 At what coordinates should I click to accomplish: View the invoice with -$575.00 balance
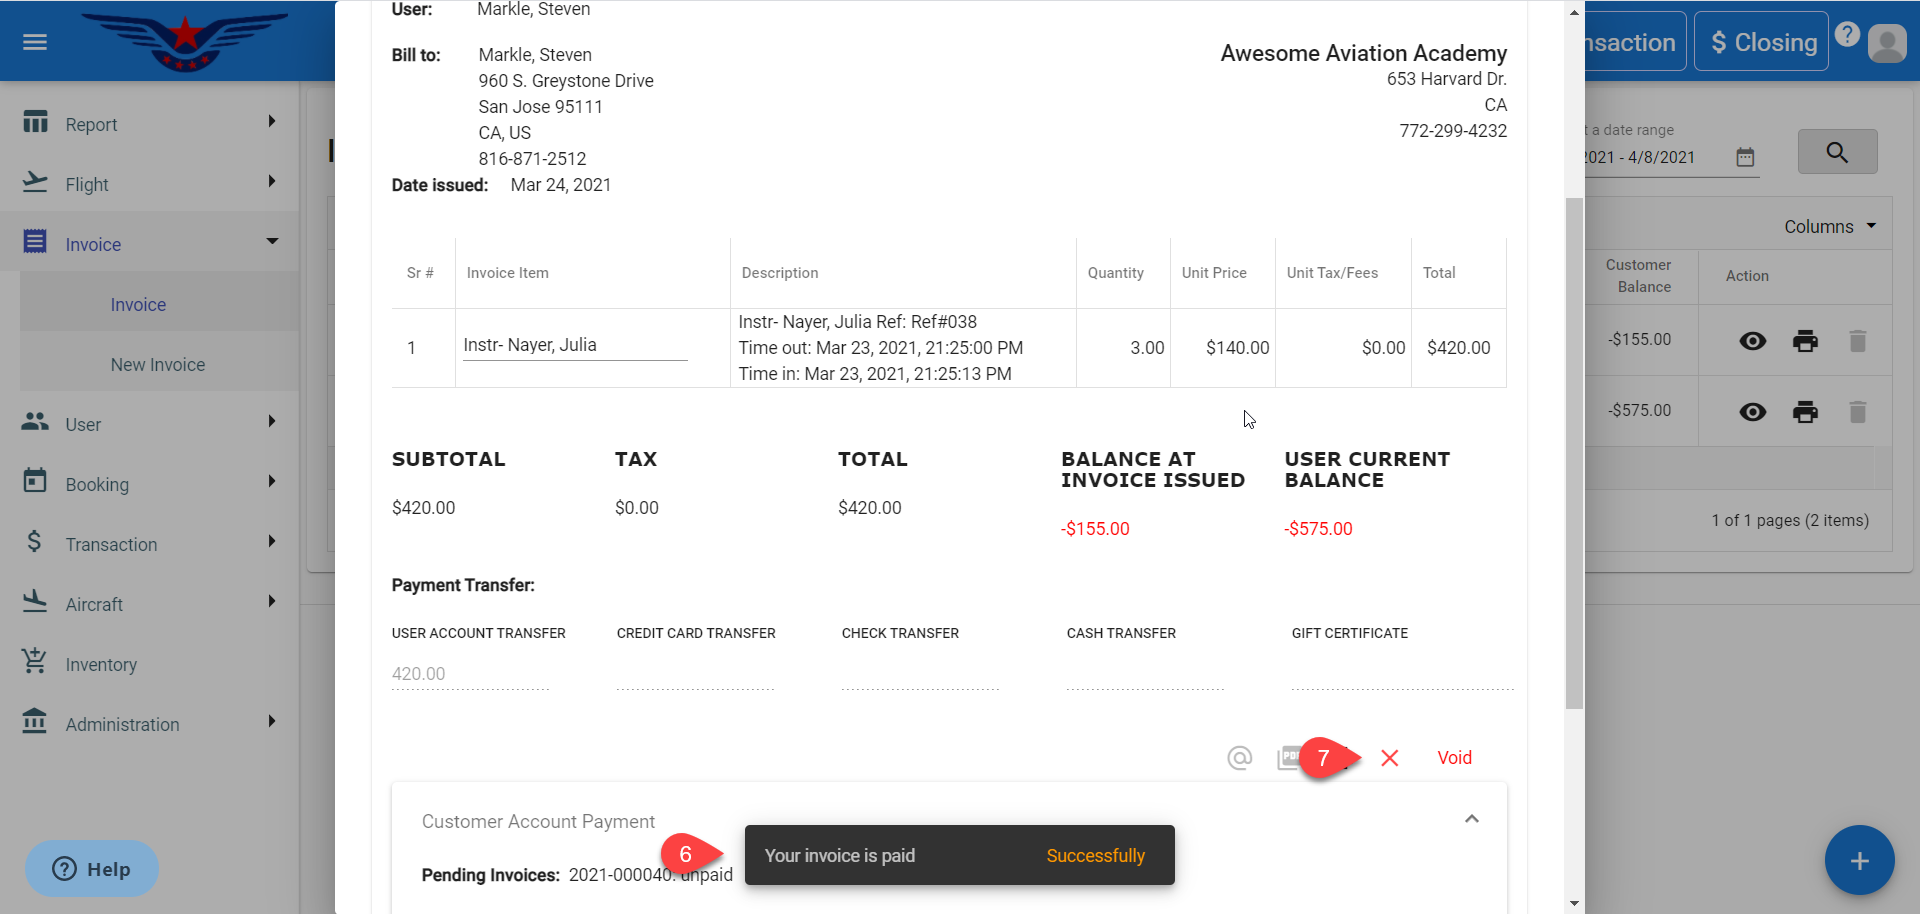point(1752,412)
